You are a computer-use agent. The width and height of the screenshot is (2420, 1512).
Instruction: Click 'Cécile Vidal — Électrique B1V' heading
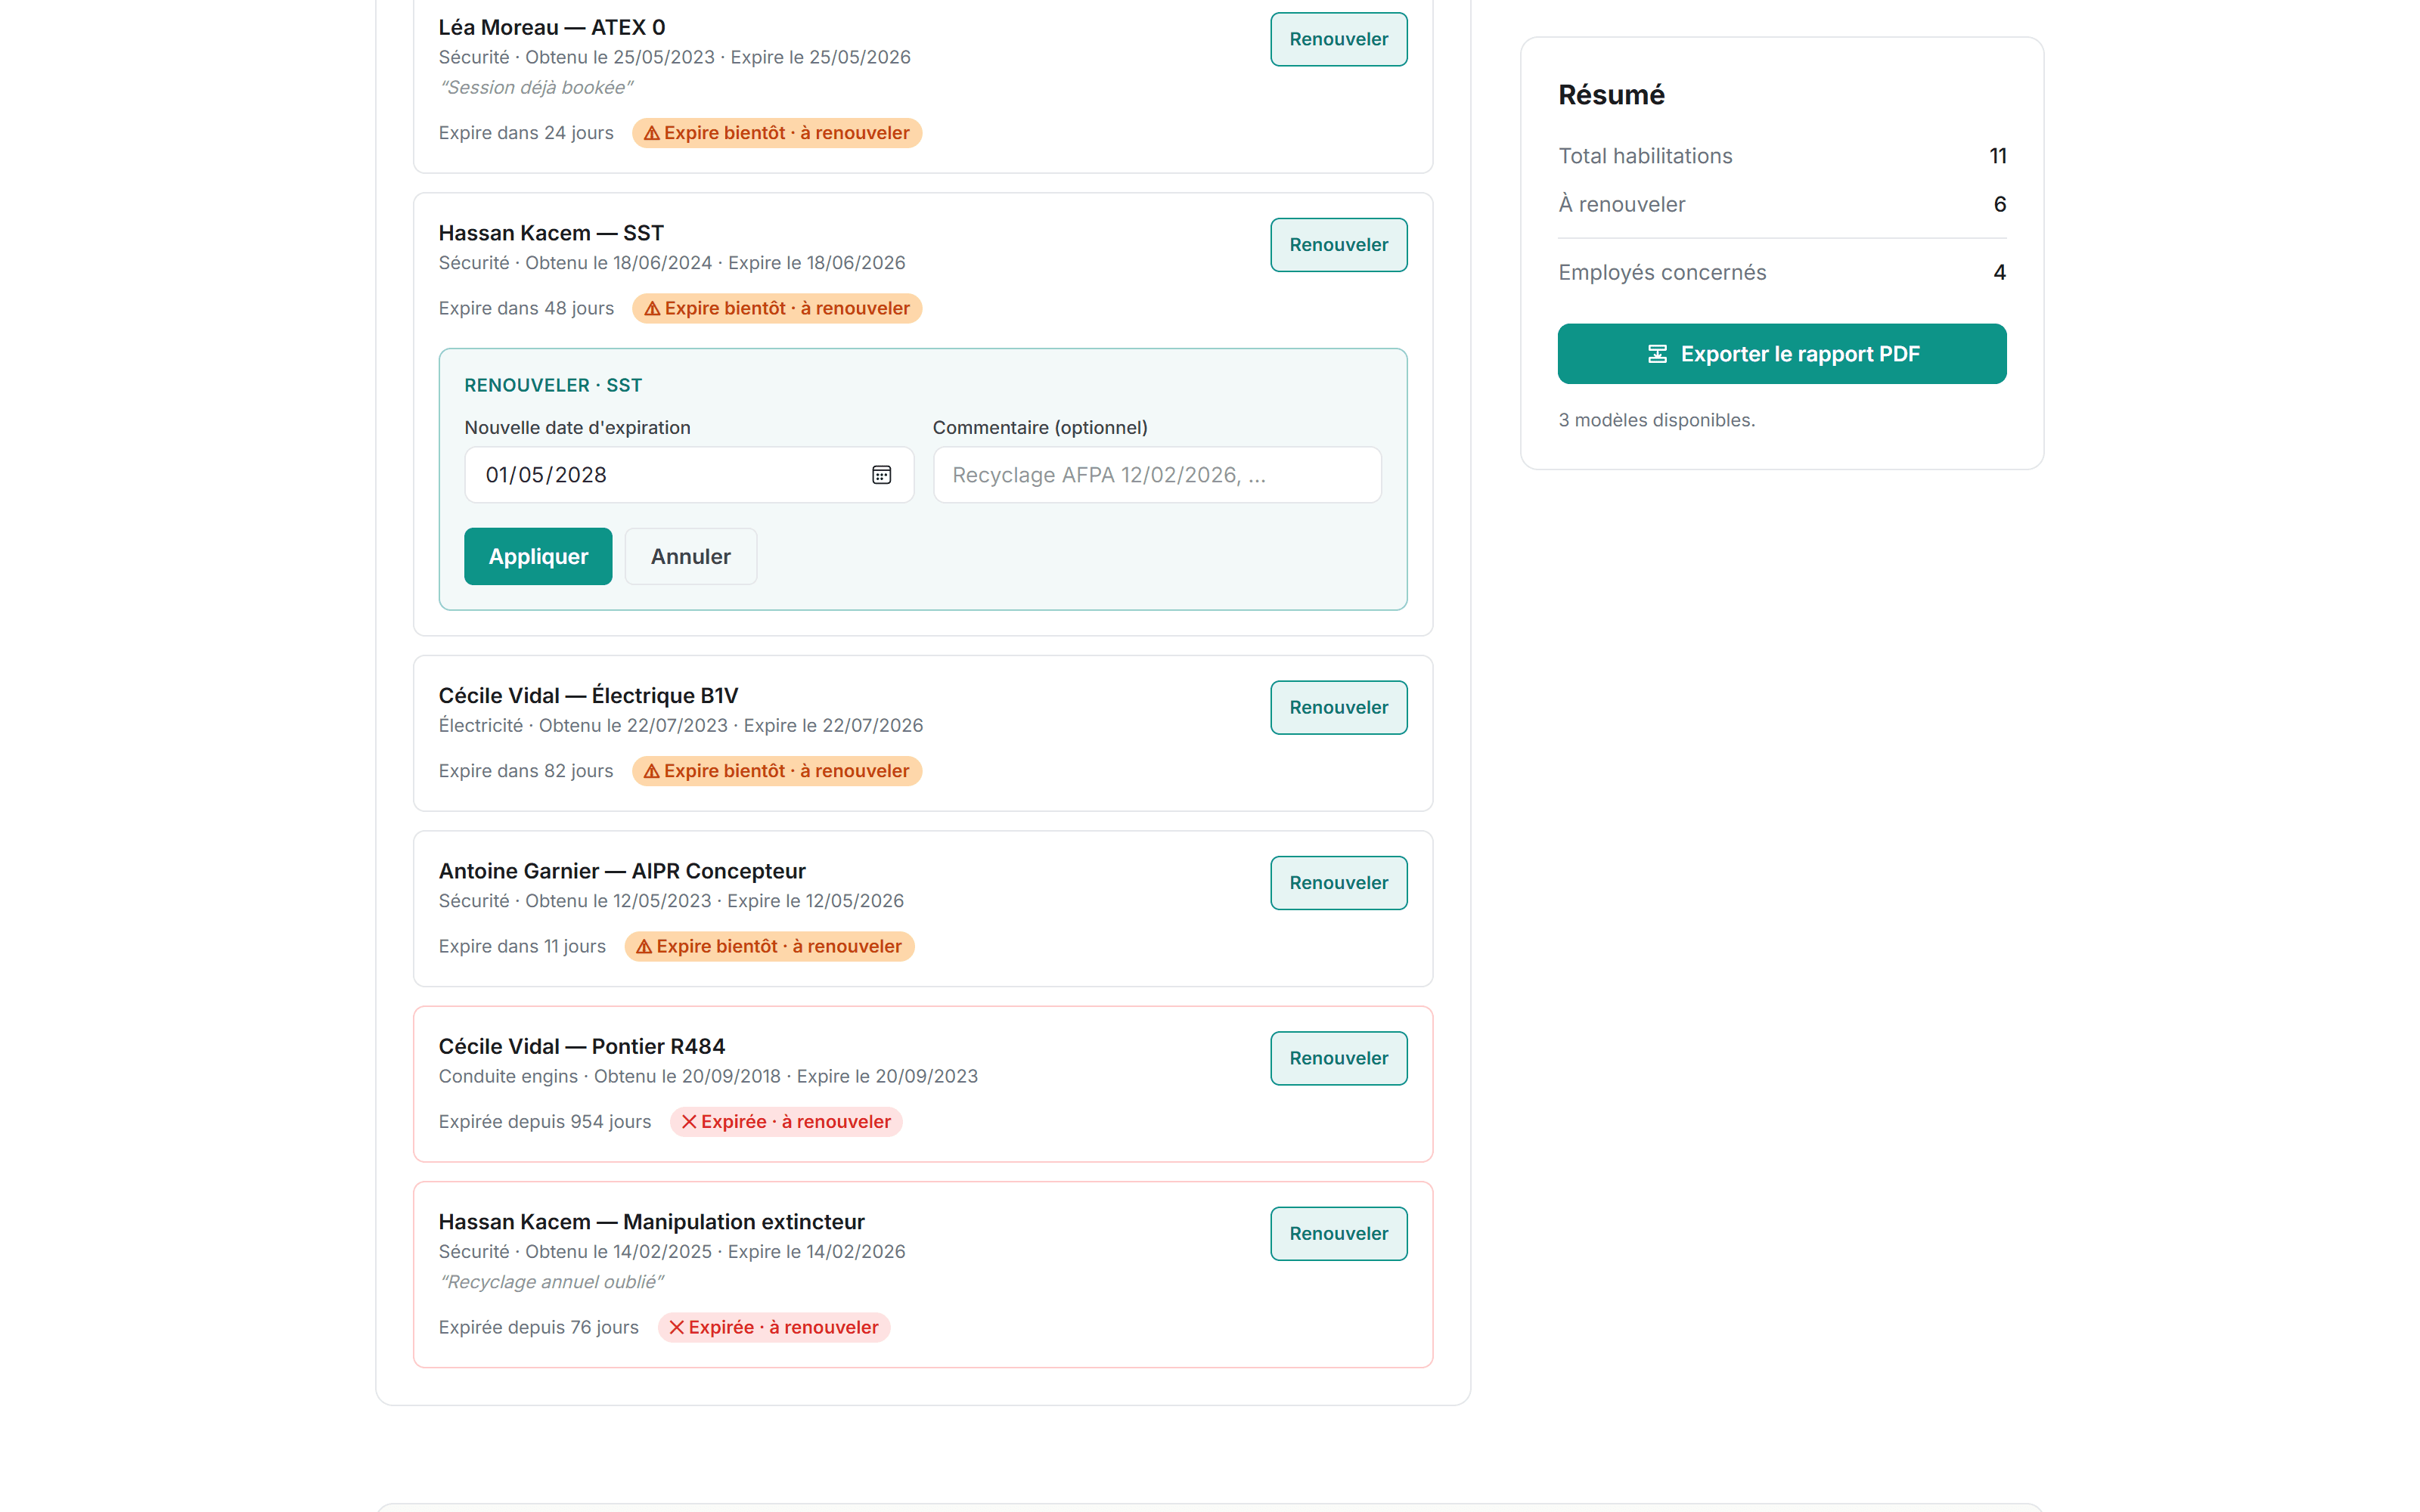coord(588,695)
